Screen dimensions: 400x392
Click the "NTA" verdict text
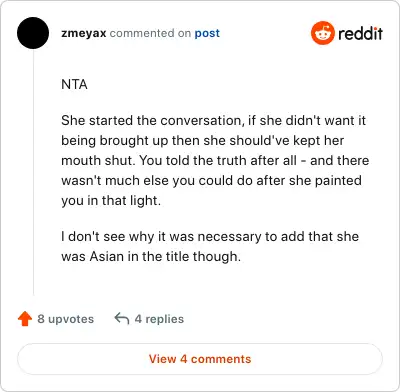tap(74, 84)
